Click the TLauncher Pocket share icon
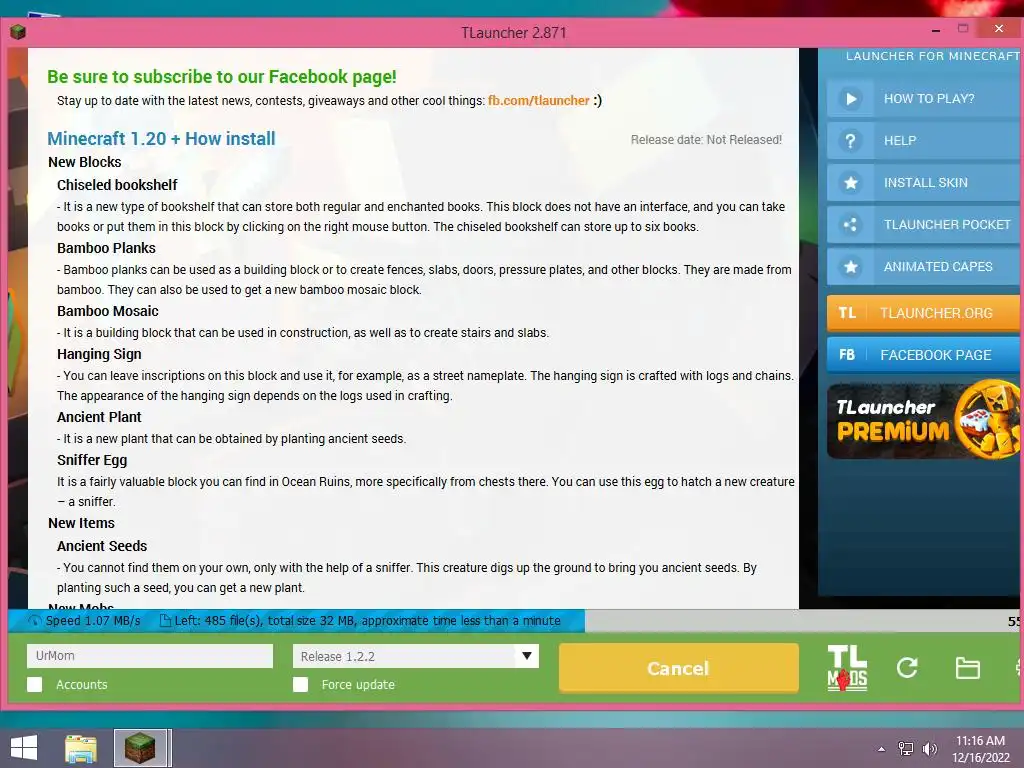This screenshot has height=768, width=1024. pyautogui.click(x=850, y=225)
